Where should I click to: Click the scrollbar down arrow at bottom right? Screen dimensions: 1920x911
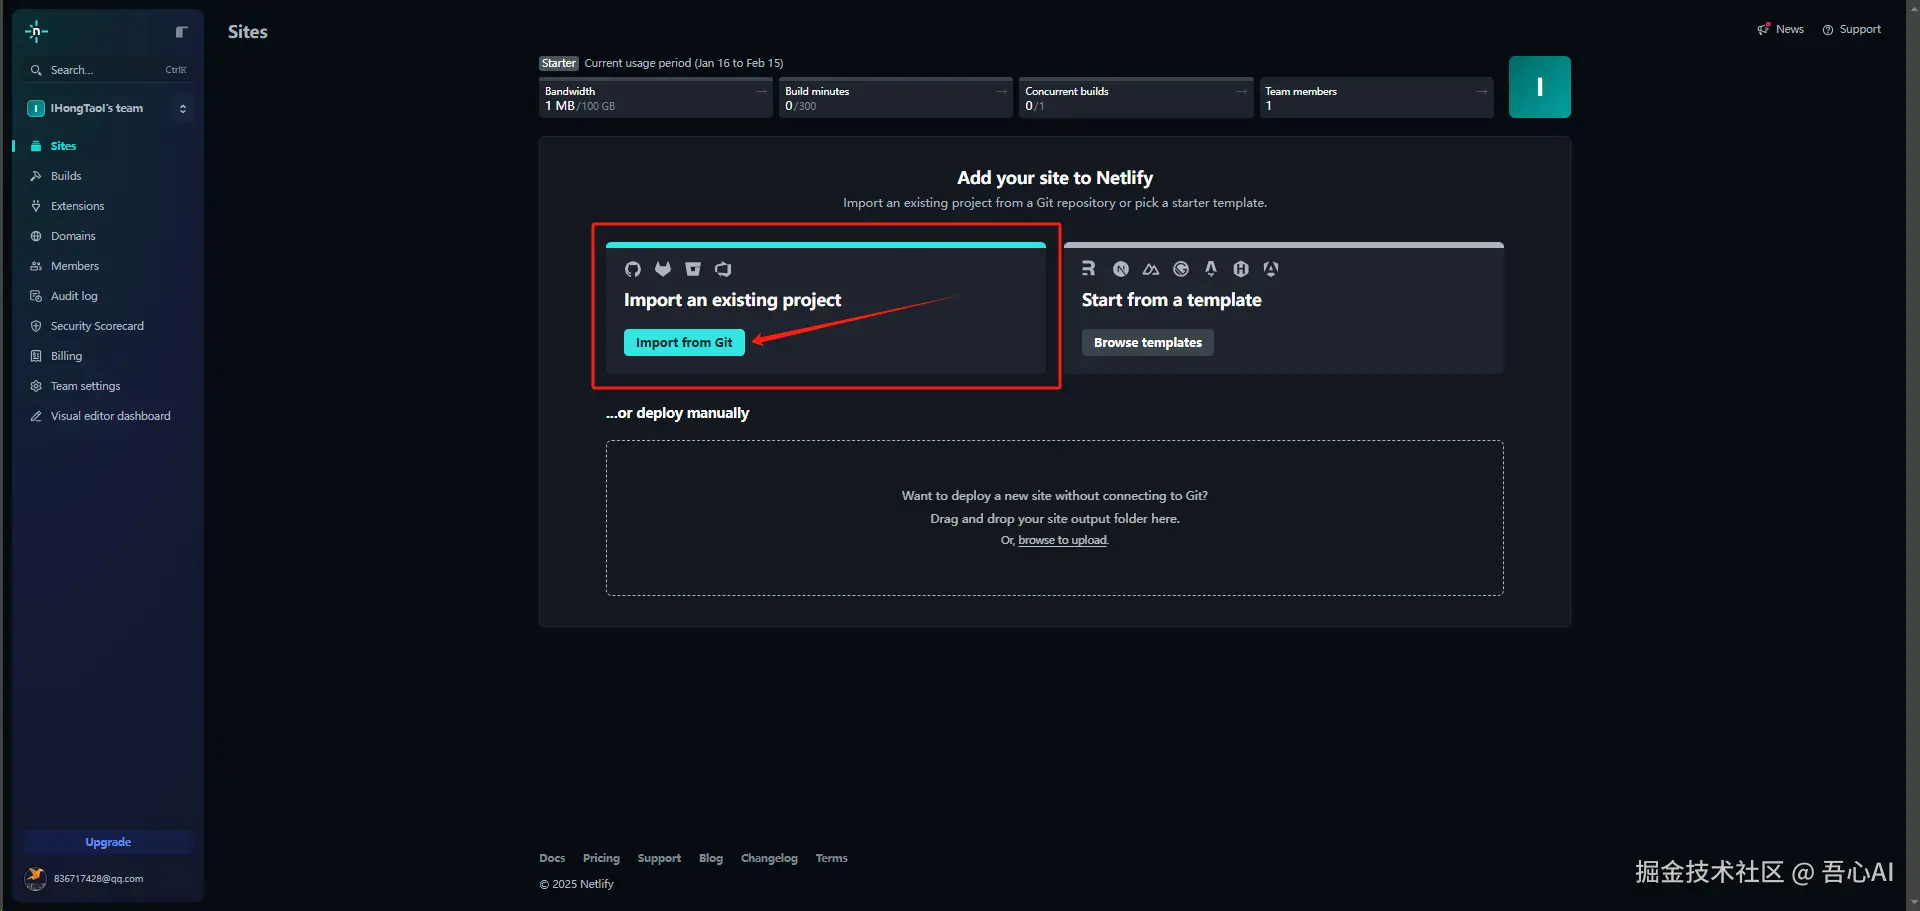[x=1913, y=903]
